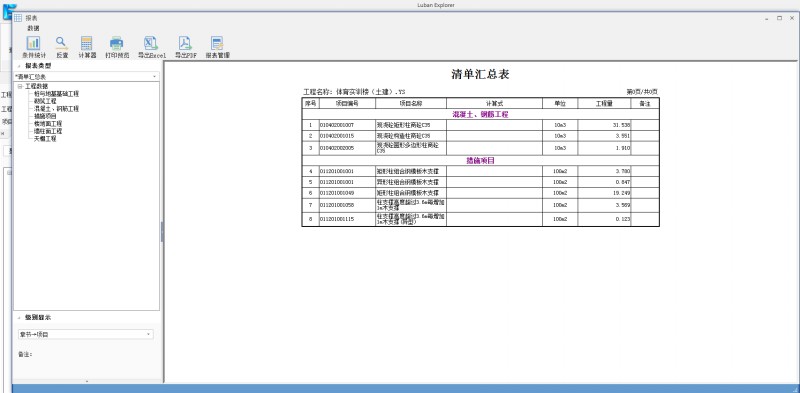Export the report via 导出PDF

[185, 47]
